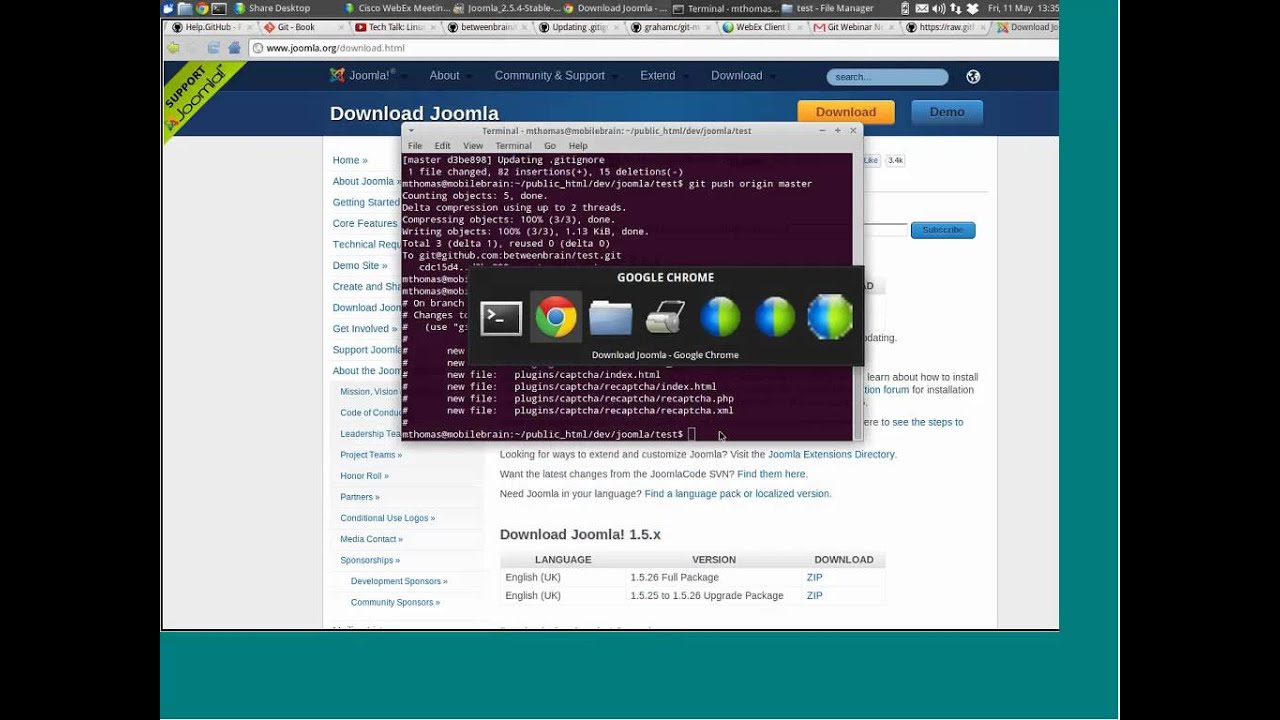Click the Chrome reload button
This screenshot has width=1280, height=720.
[x=213, y=48]
